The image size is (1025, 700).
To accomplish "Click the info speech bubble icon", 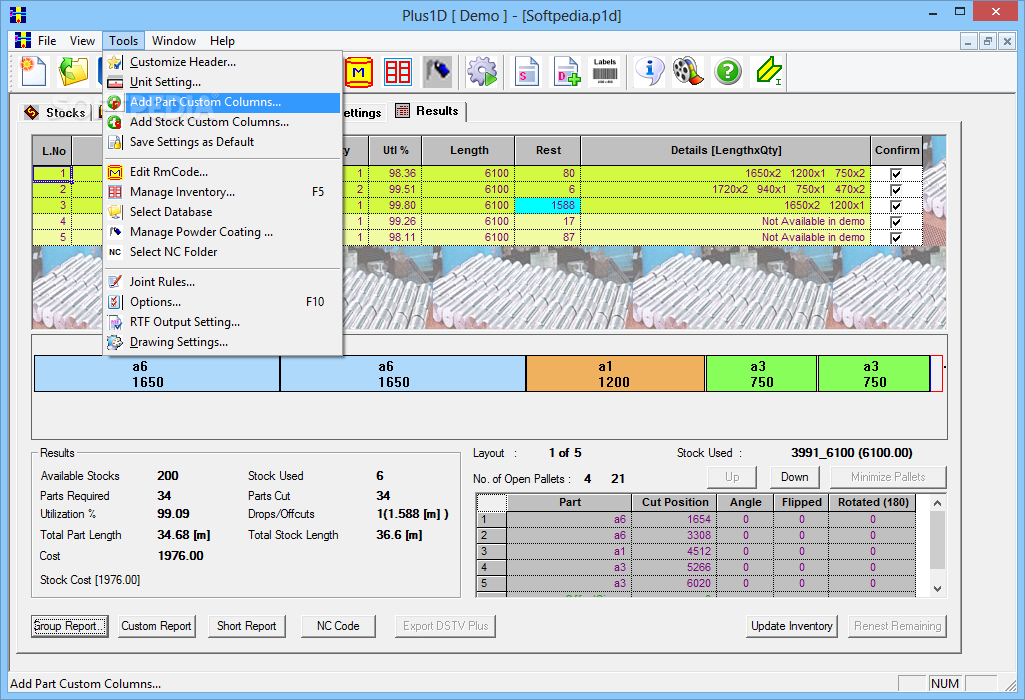I will [649, 71].
